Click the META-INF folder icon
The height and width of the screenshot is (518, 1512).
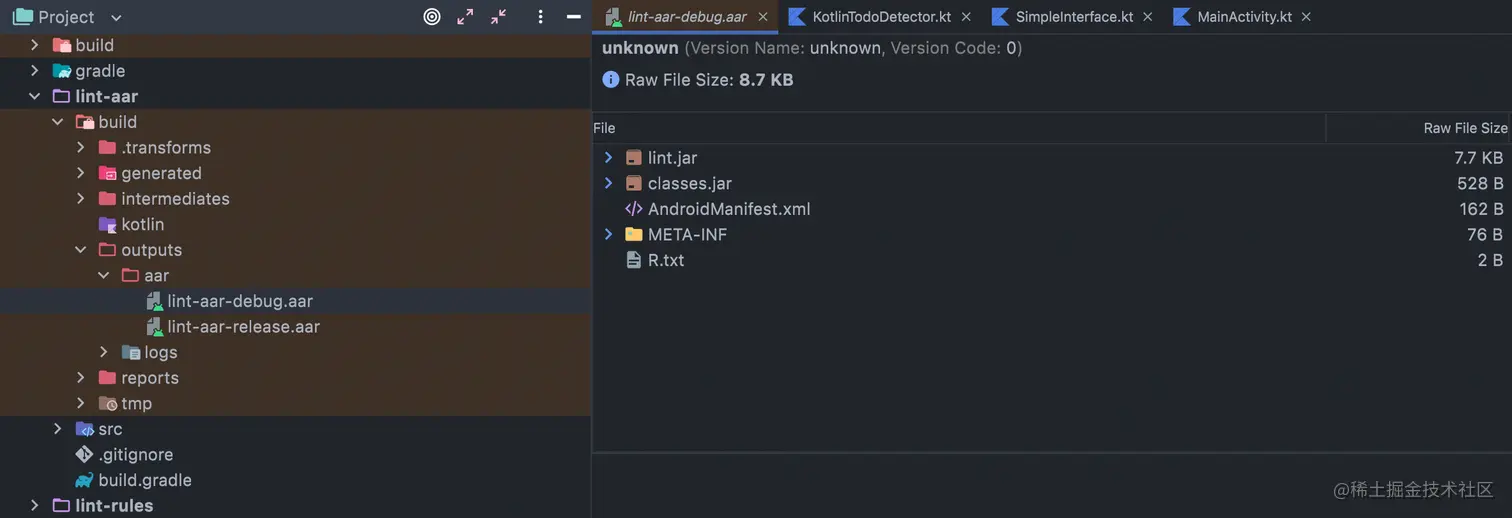(x=633, y=234)
